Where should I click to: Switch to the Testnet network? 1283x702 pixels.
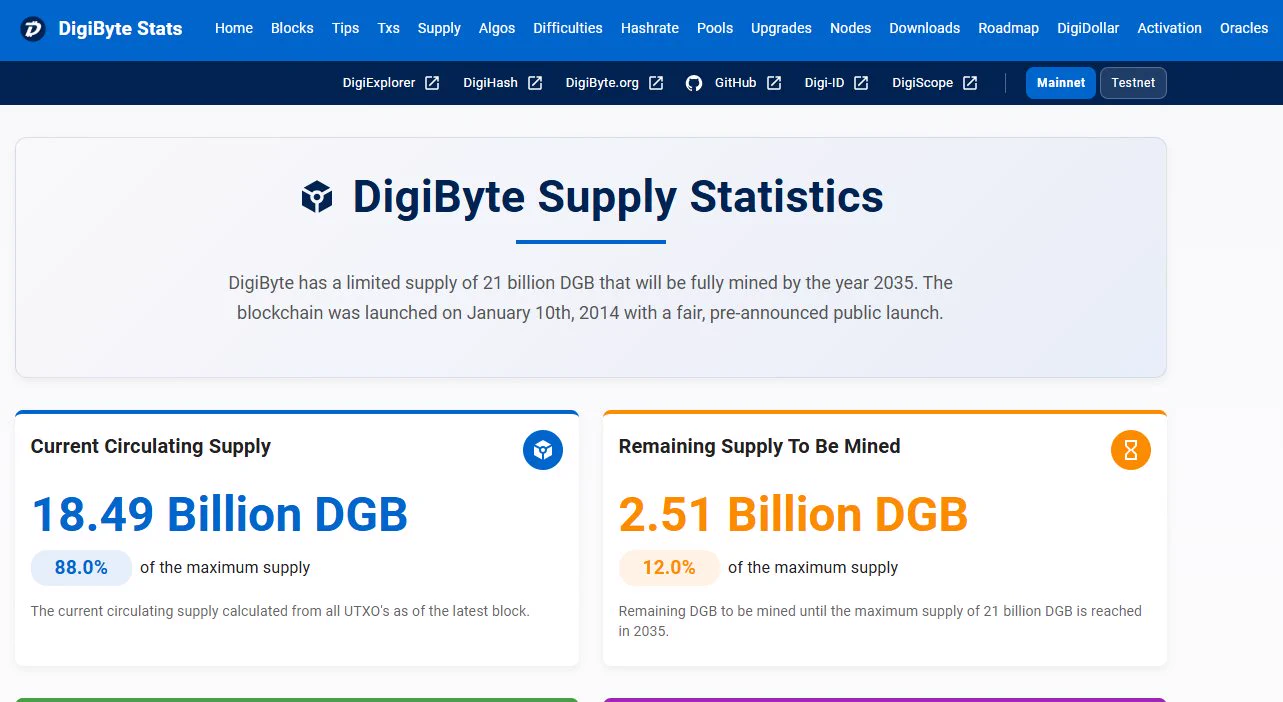click(x=1133, y=83)
